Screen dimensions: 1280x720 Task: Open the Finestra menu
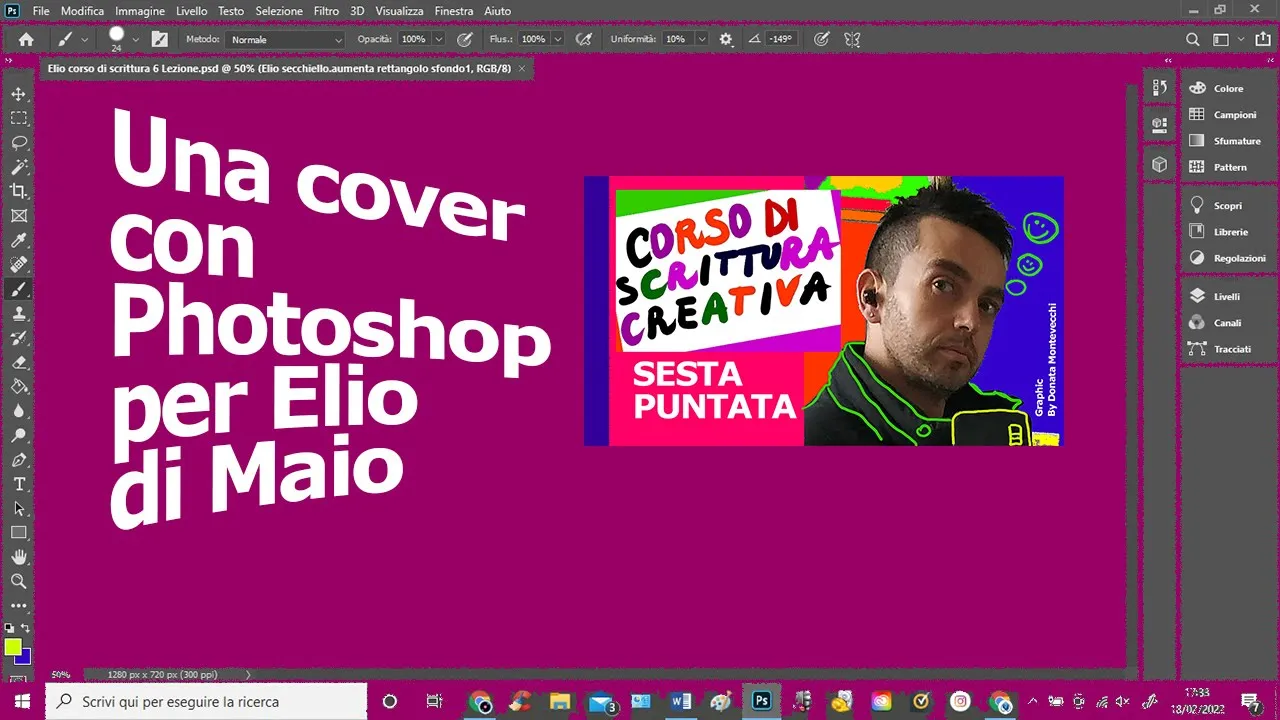pos(453,11)
